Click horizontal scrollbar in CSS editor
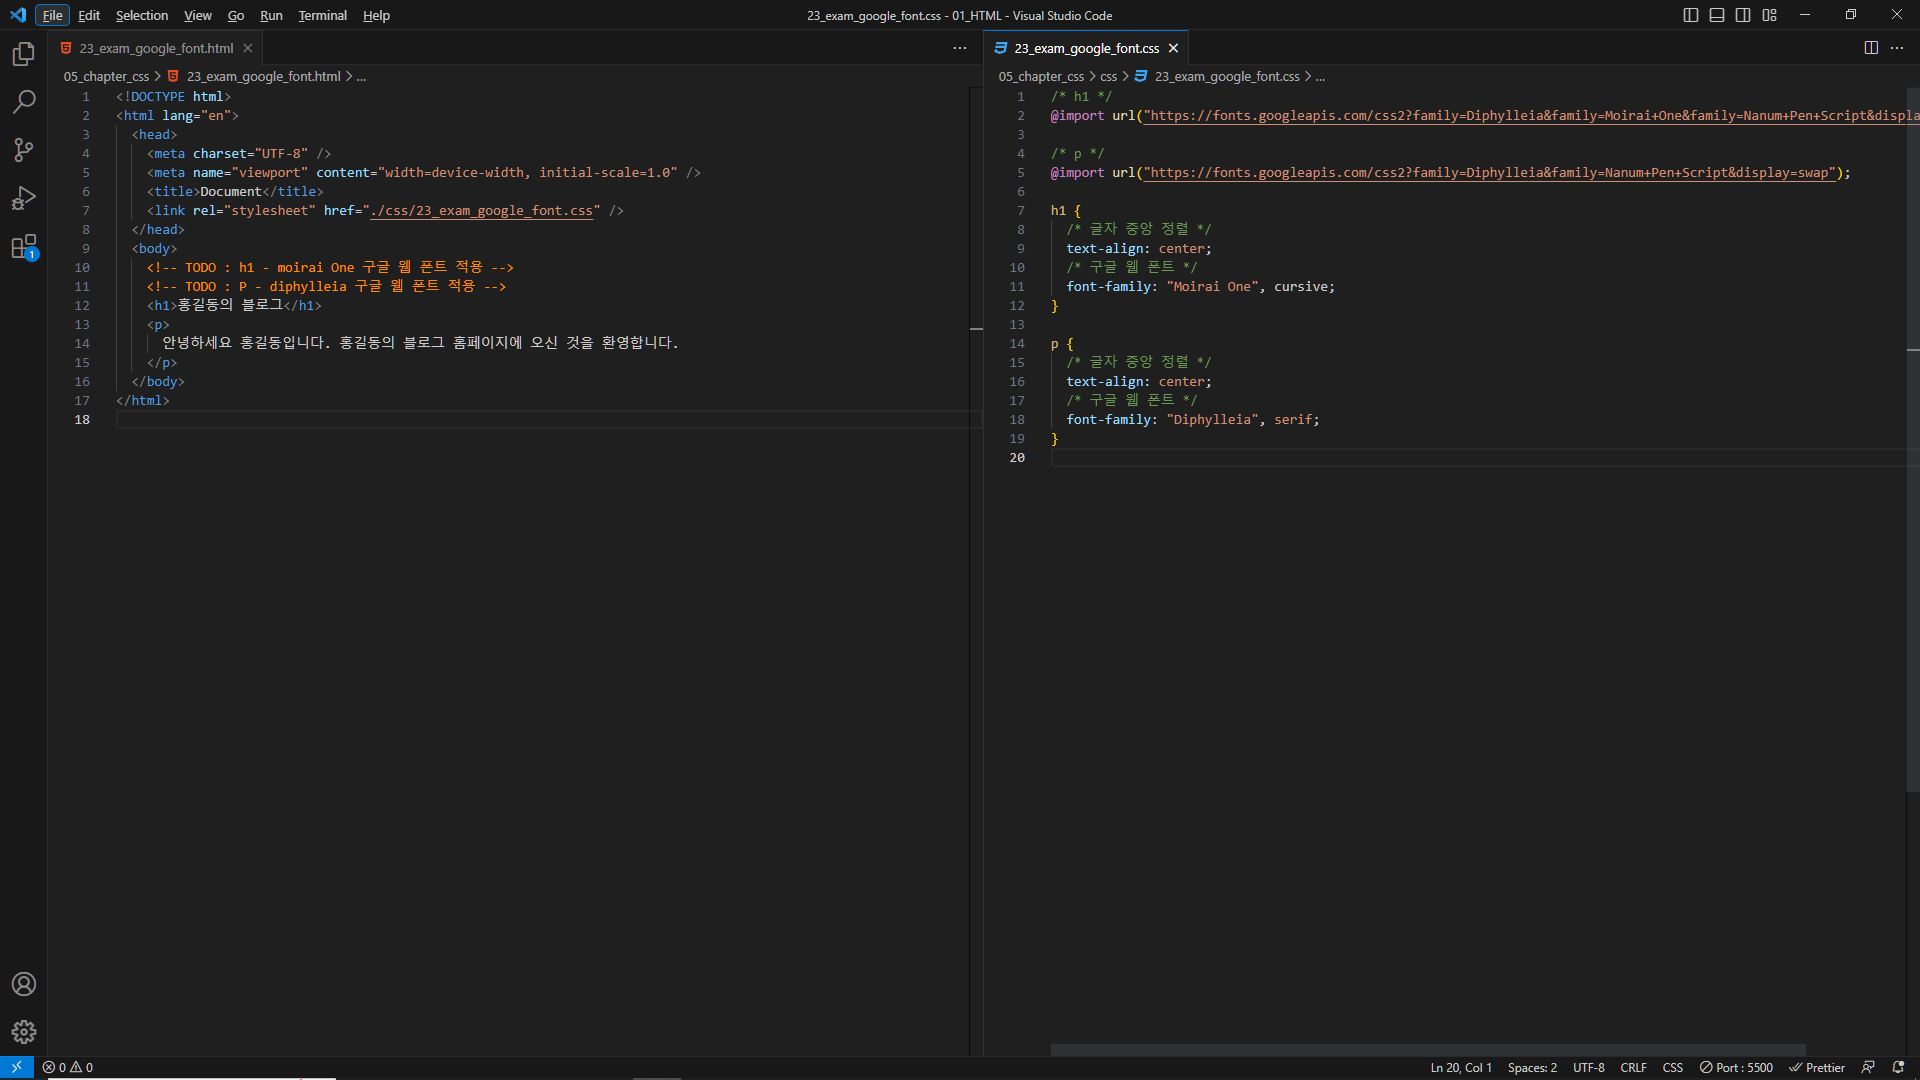The width and height of the screenshot is (1920, 1080). tap(1428, 1049)
